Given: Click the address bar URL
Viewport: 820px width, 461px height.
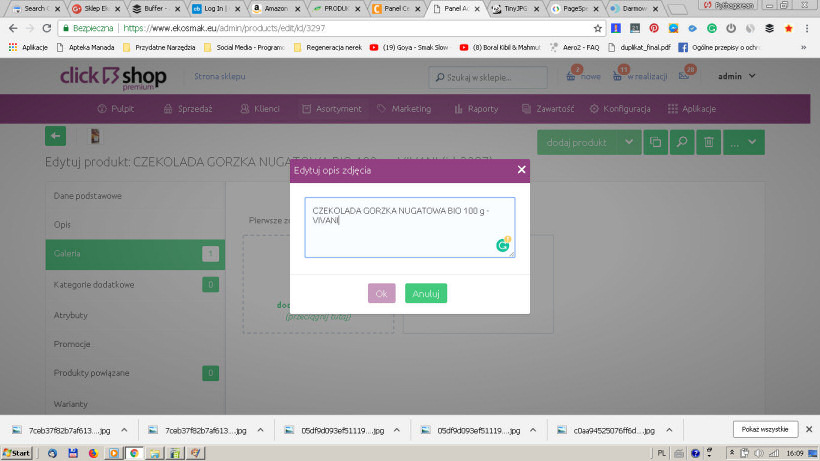Looking at the screenshot, I should [x=224, y=28].
